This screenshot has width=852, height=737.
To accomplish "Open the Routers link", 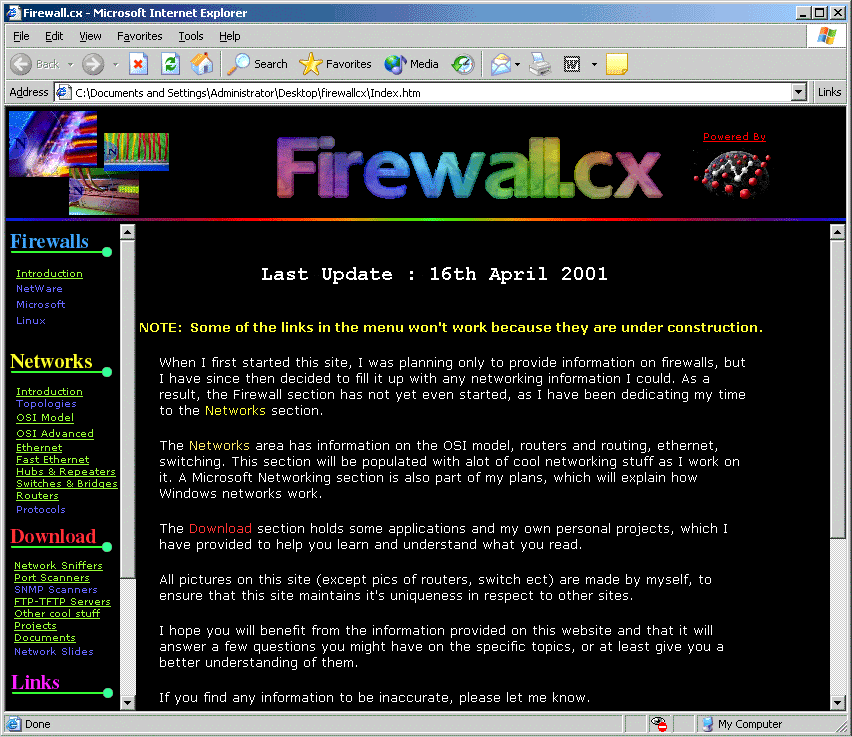I will point(37,495).
